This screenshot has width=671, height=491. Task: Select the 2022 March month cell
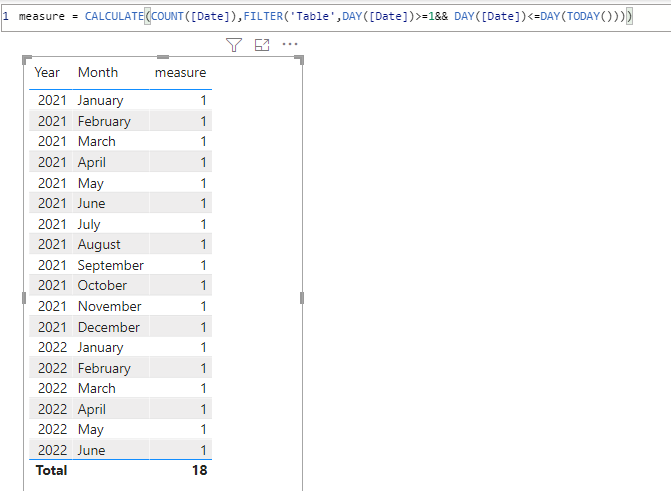pos(97,388)
